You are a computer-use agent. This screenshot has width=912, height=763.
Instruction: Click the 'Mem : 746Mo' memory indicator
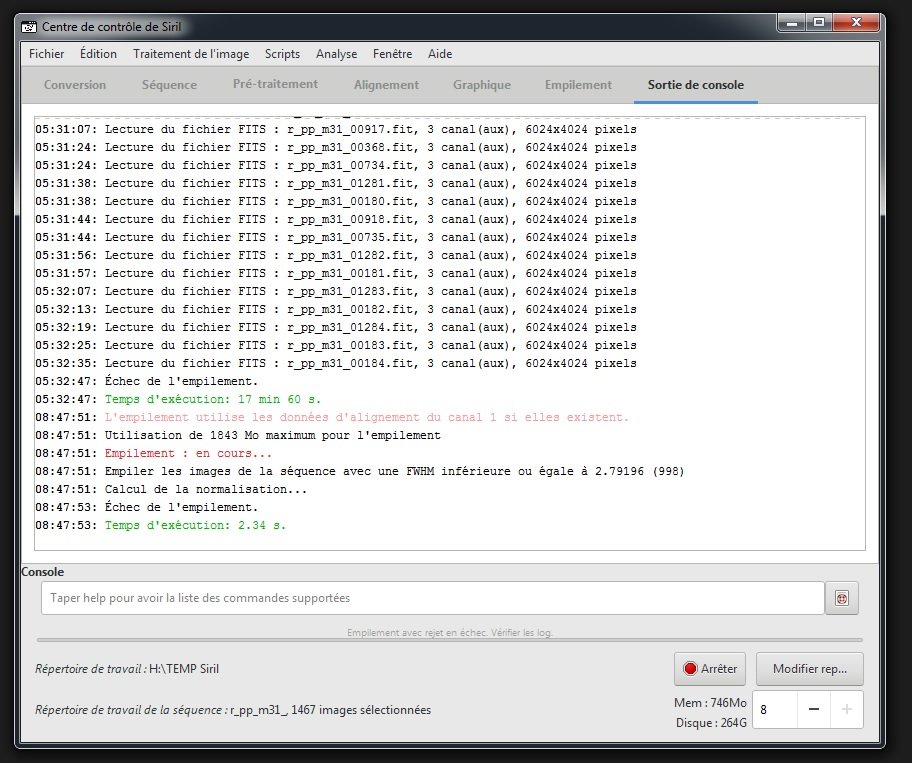click(710, 703)
